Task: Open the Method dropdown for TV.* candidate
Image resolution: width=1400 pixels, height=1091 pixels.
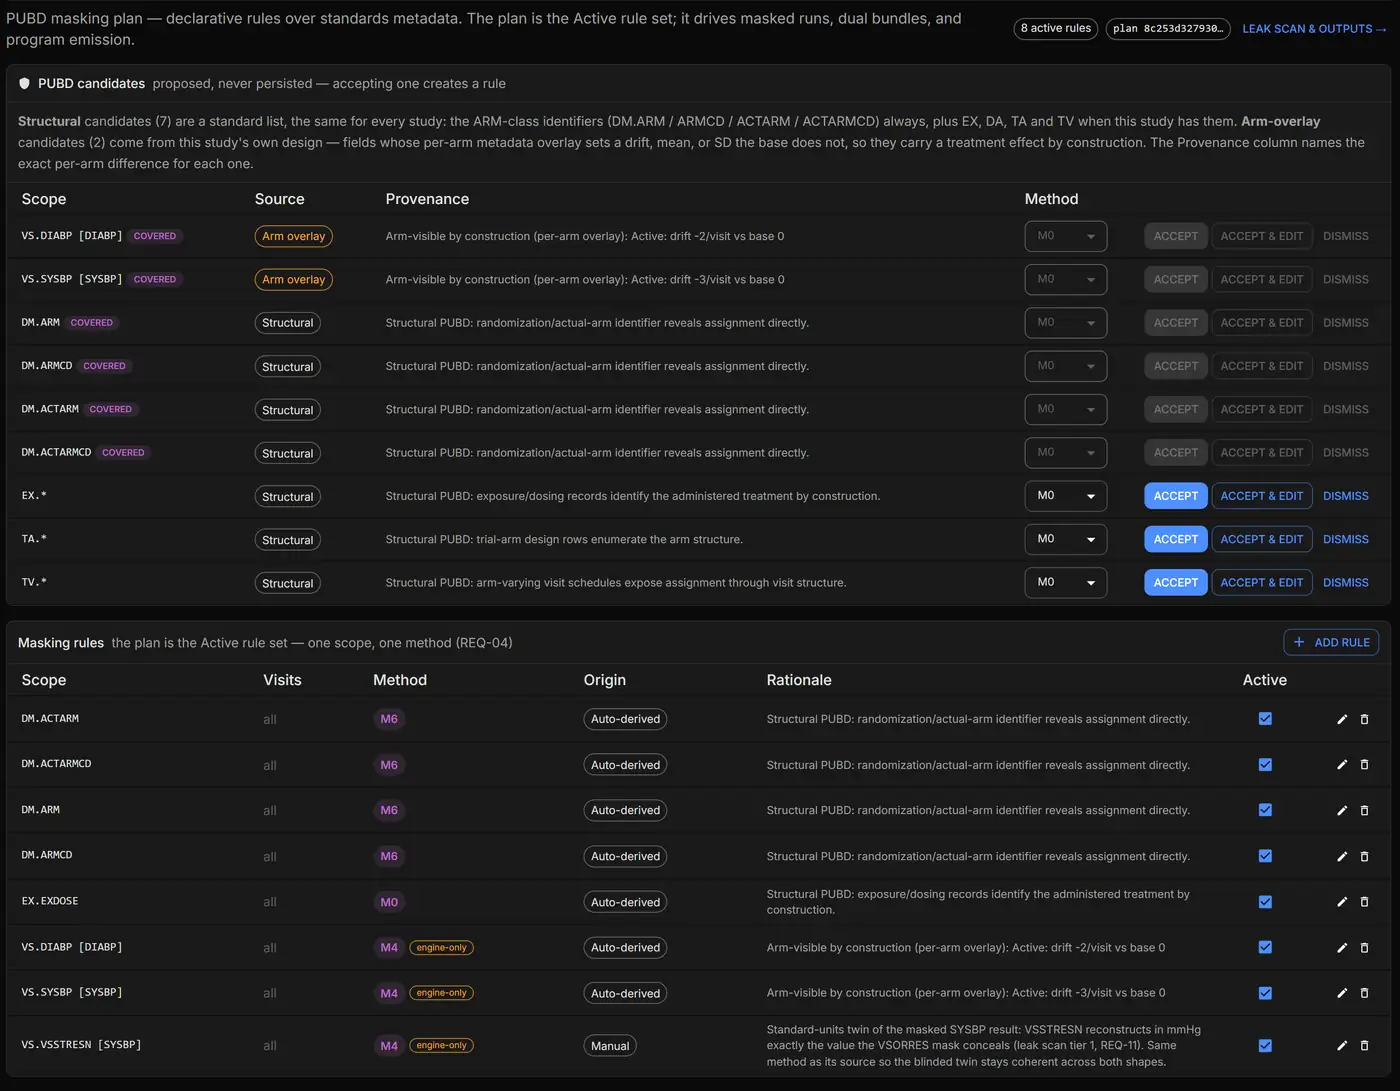Action: [x=1065, y=582]
